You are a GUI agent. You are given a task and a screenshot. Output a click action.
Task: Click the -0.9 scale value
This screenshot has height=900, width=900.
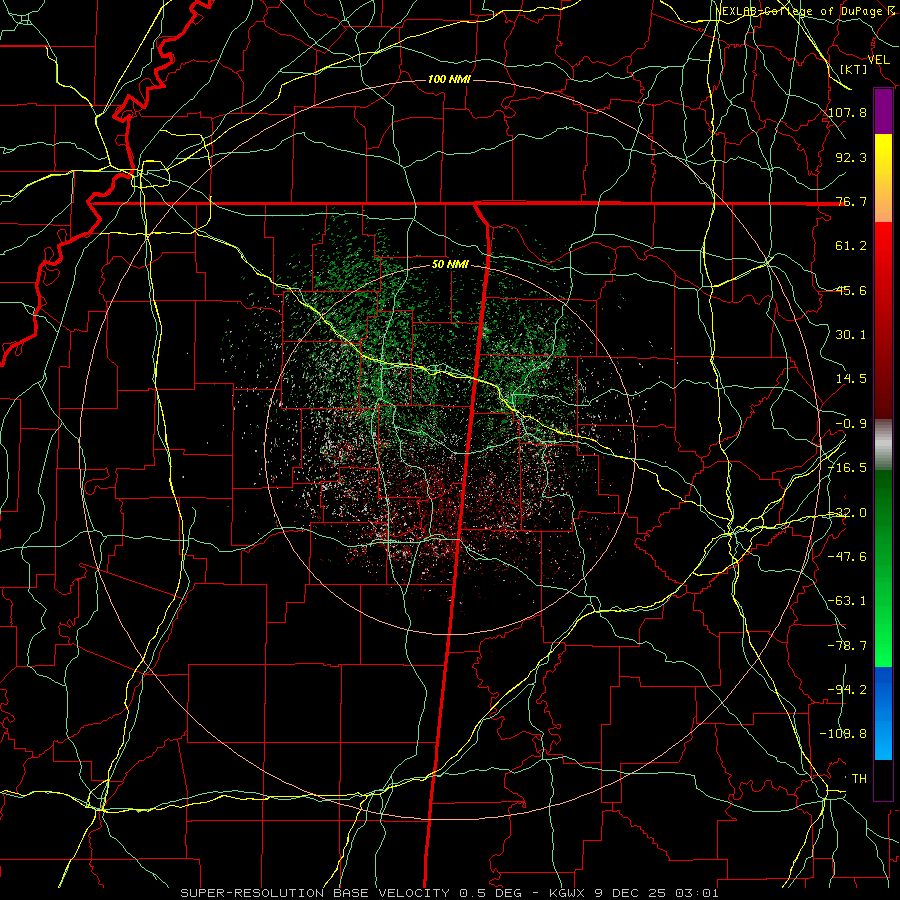coord(851,424)
